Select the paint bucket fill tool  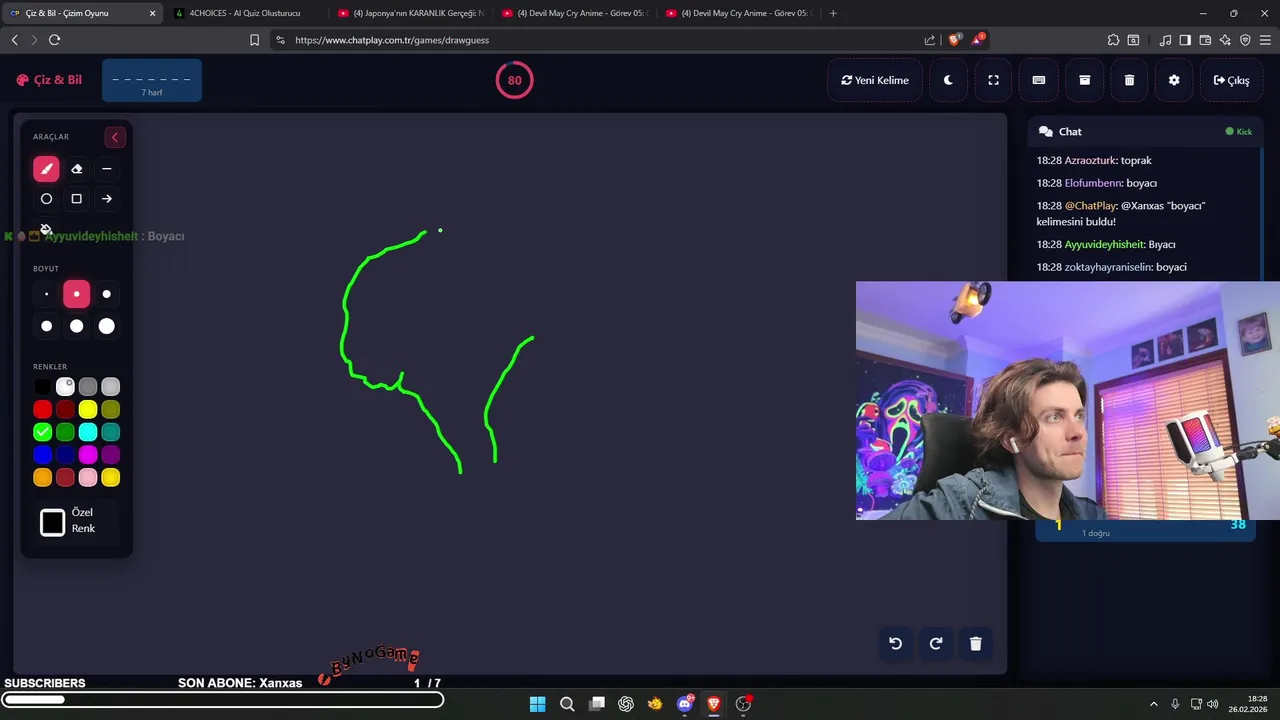[46, 229]
